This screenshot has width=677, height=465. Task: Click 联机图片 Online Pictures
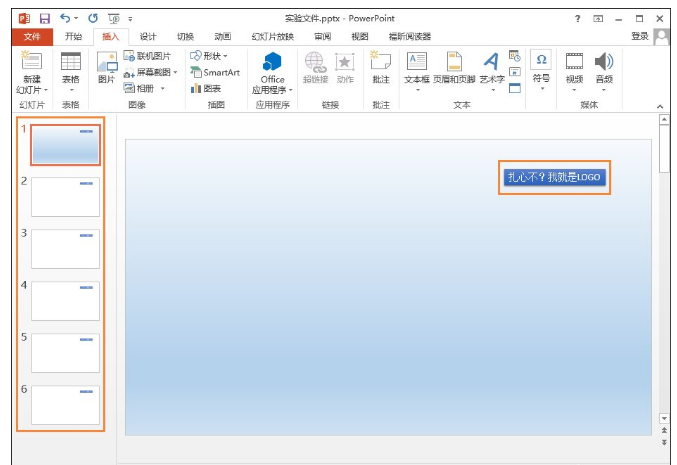point(147,56)
